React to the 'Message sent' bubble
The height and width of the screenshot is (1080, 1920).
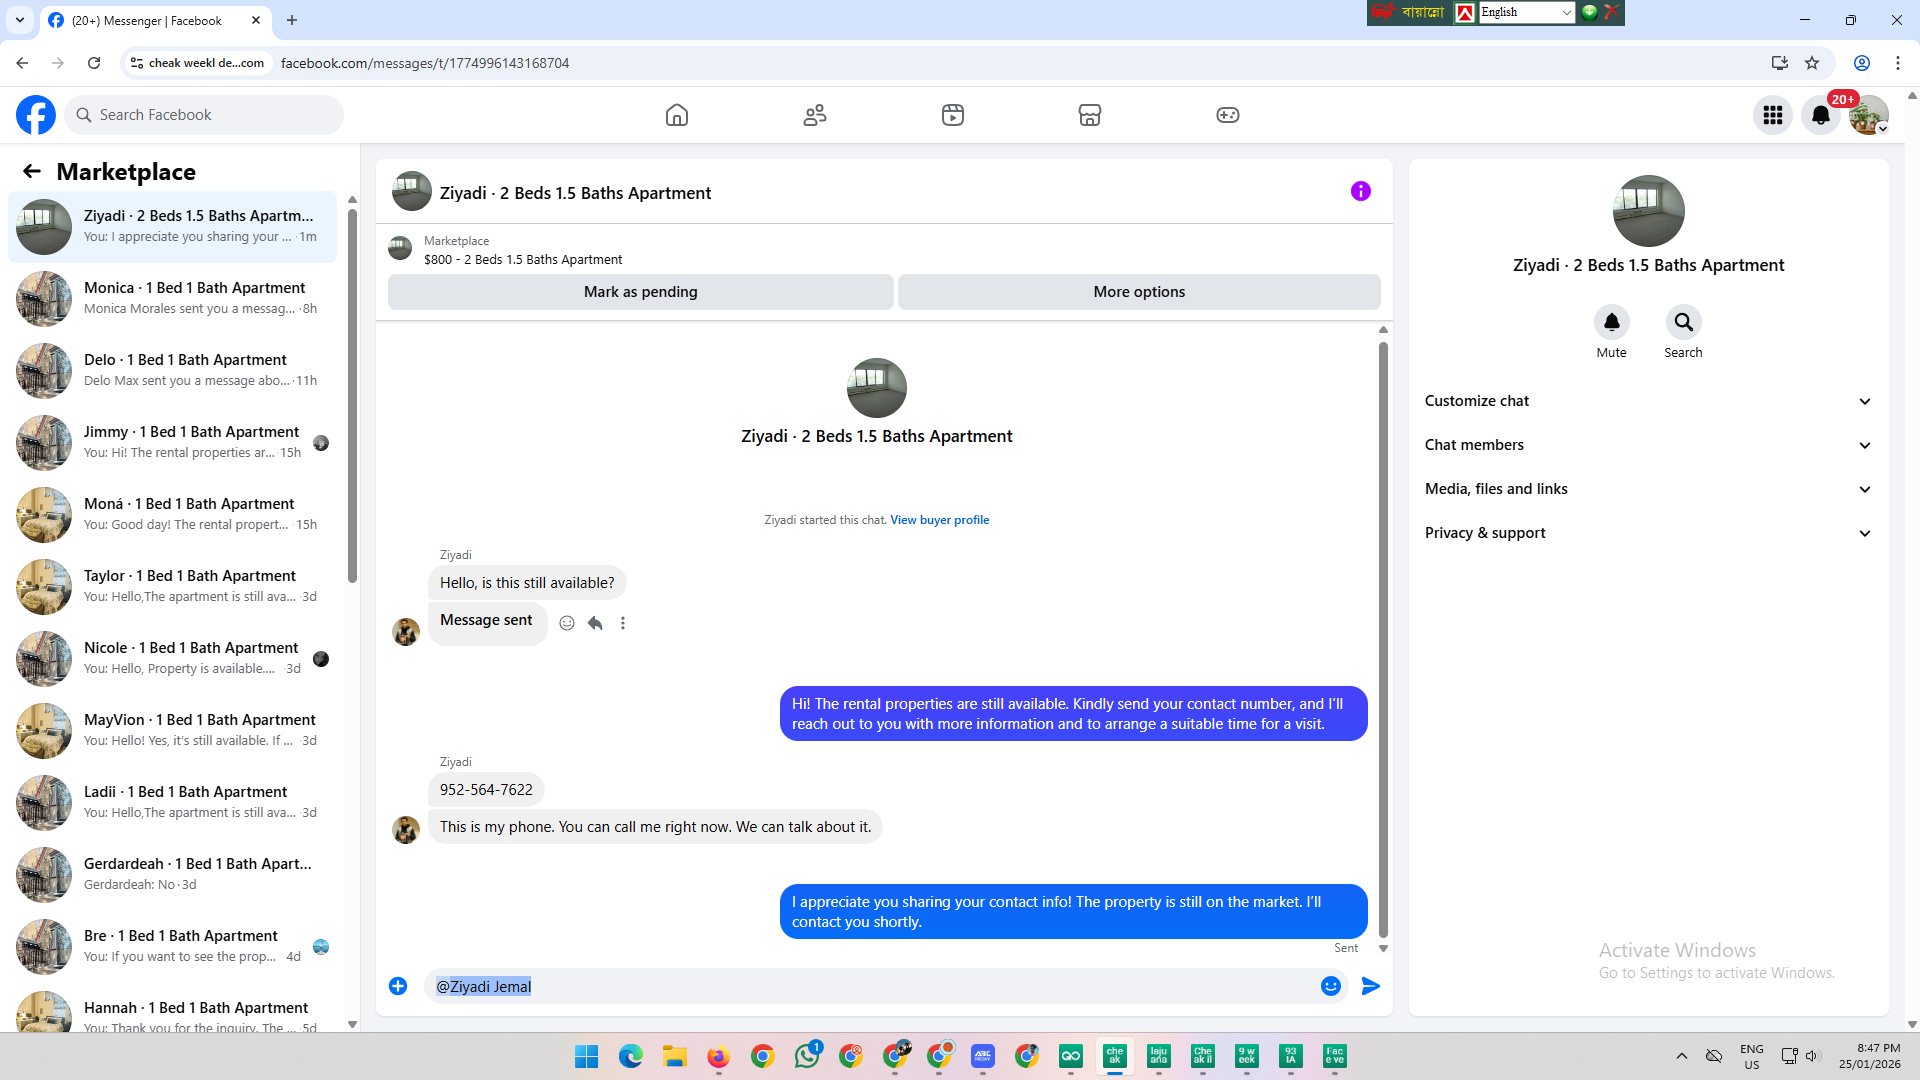567,623
